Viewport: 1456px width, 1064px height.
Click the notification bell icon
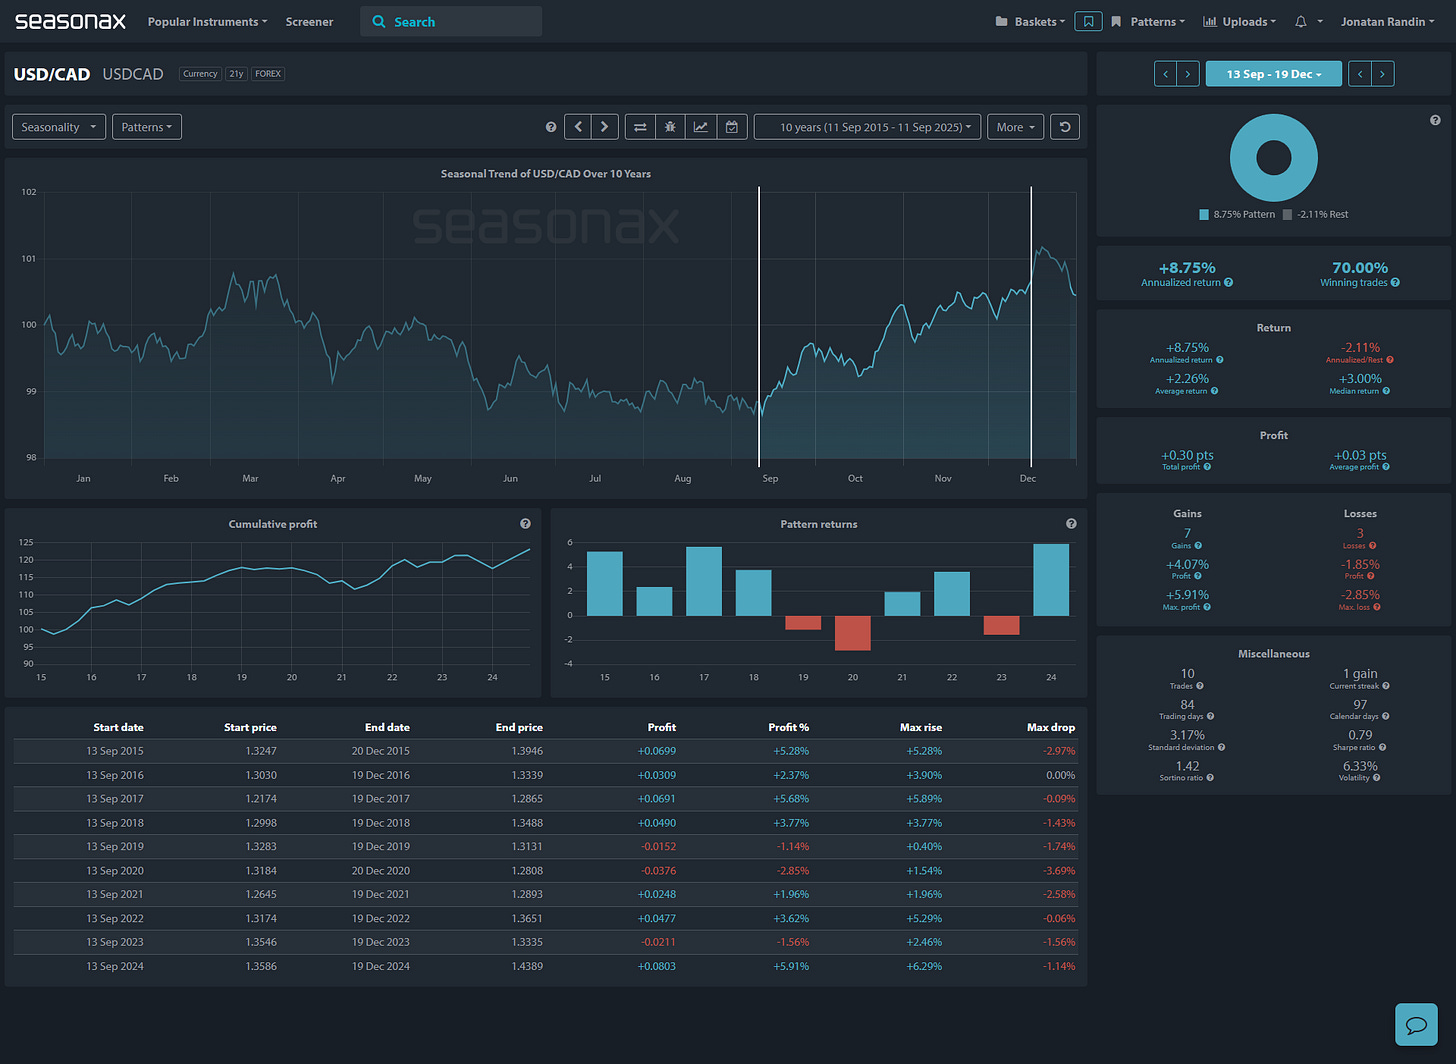point(1301,21)
